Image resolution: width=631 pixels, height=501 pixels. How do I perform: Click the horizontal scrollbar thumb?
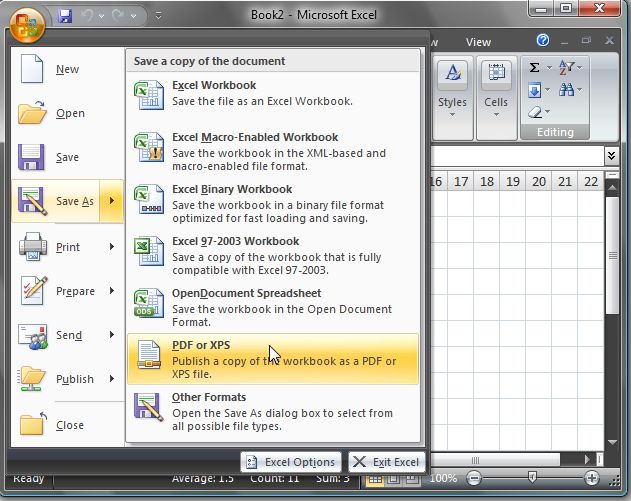point(494,460)
